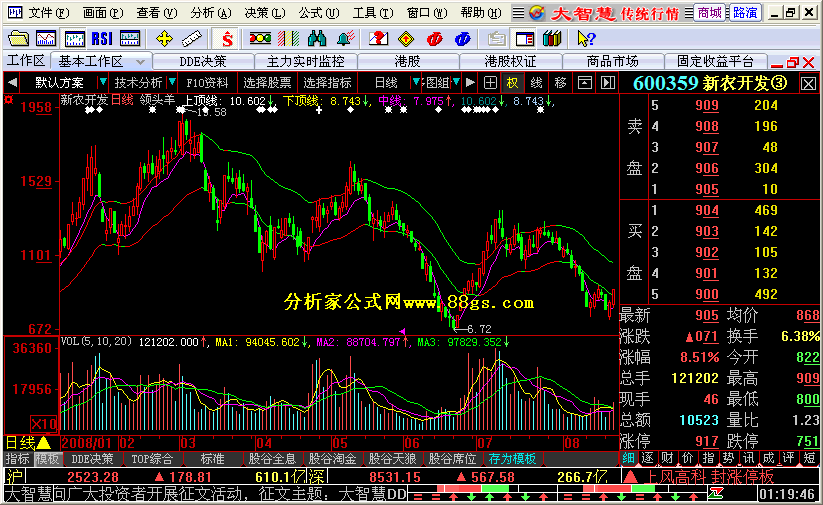Select the TOP综合 bottom template tab
823x505 pixels.
point(152,459)
